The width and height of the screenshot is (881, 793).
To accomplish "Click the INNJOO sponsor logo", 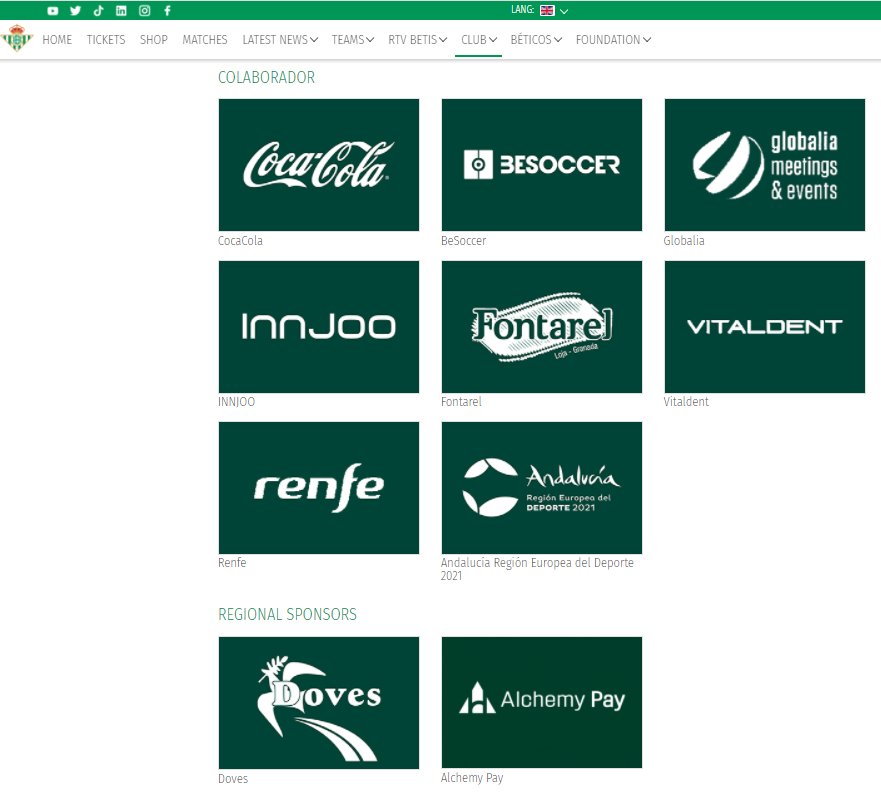I will [x=319, y=327].
